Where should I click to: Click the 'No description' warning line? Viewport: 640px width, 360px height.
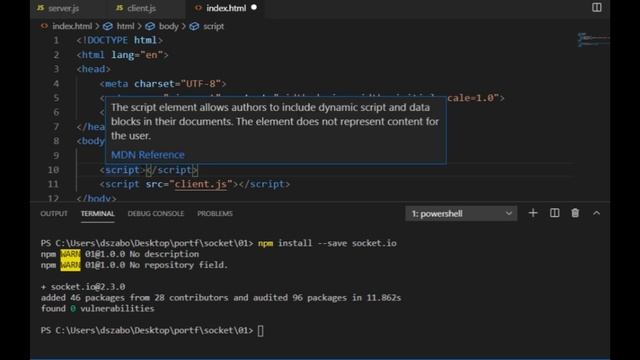point(120,254)
